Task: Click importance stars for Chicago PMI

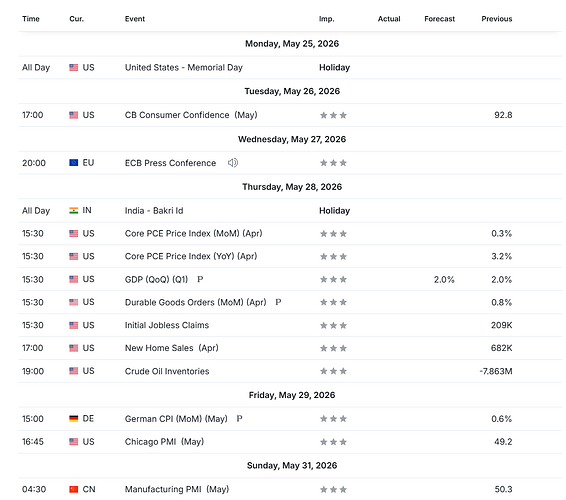Action: (x=333, y=442)
